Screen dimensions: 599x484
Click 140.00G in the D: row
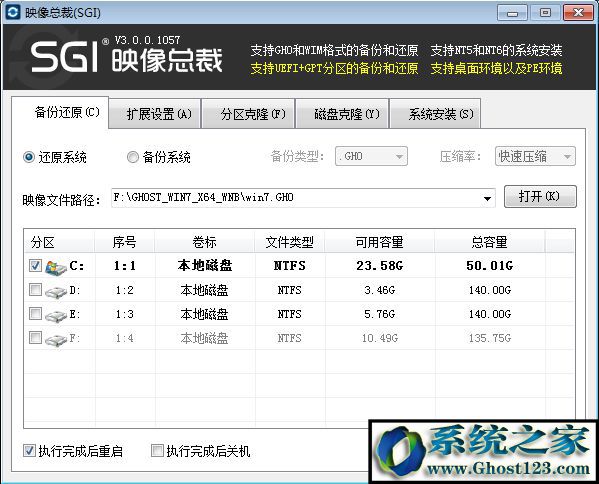(x=490, y=290)
